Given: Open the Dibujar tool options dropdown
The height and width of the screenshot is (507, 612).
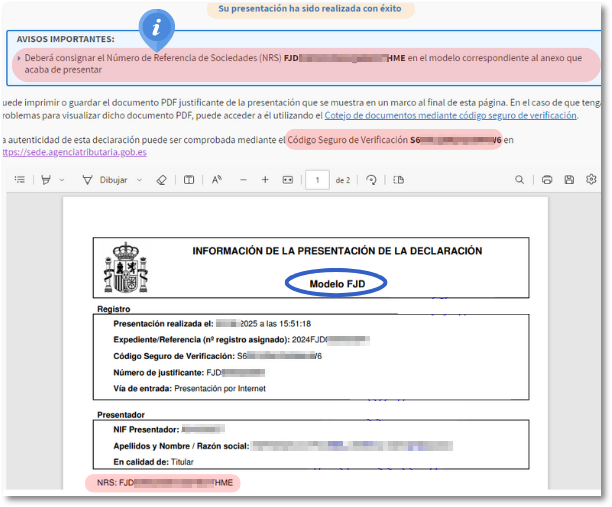Looking at the screenshot, I should (x=138, y=180).
